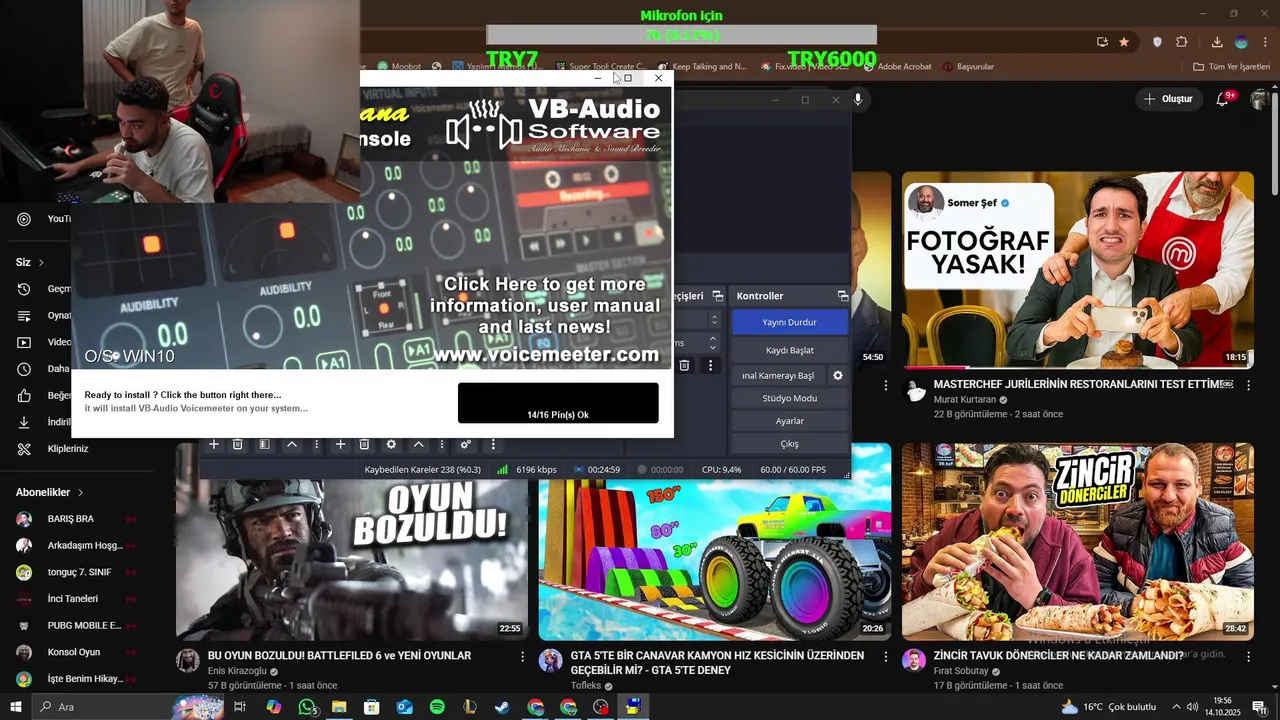
Task: Adjust the OBS transition duration stepper
Action: pyautogui.click(x=712, y=342)
